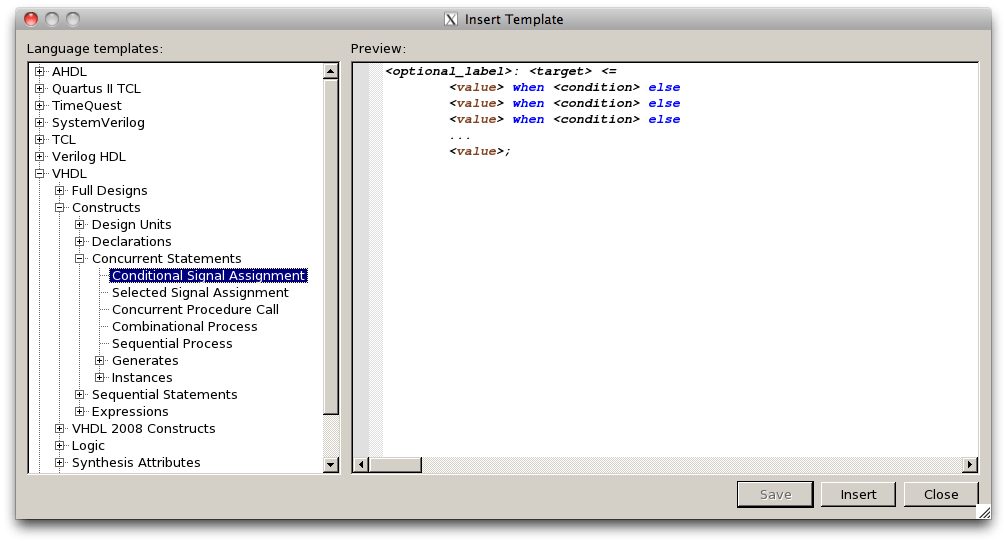Image resolution: width=1007 pixels, height=543 pixels.
Task: Click the target placeholder in preview
Action: [560, 71]
